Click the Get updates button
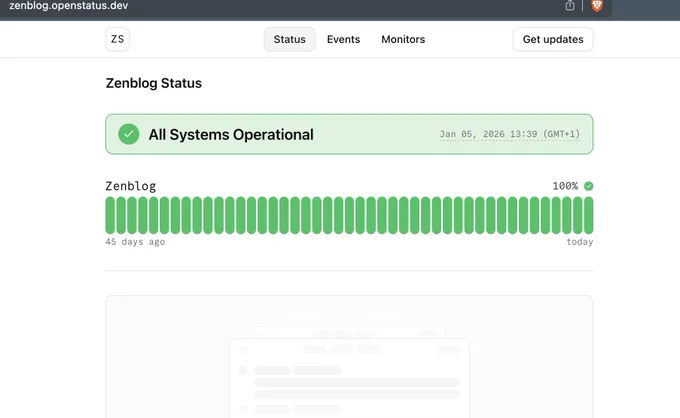 [553, 39]
